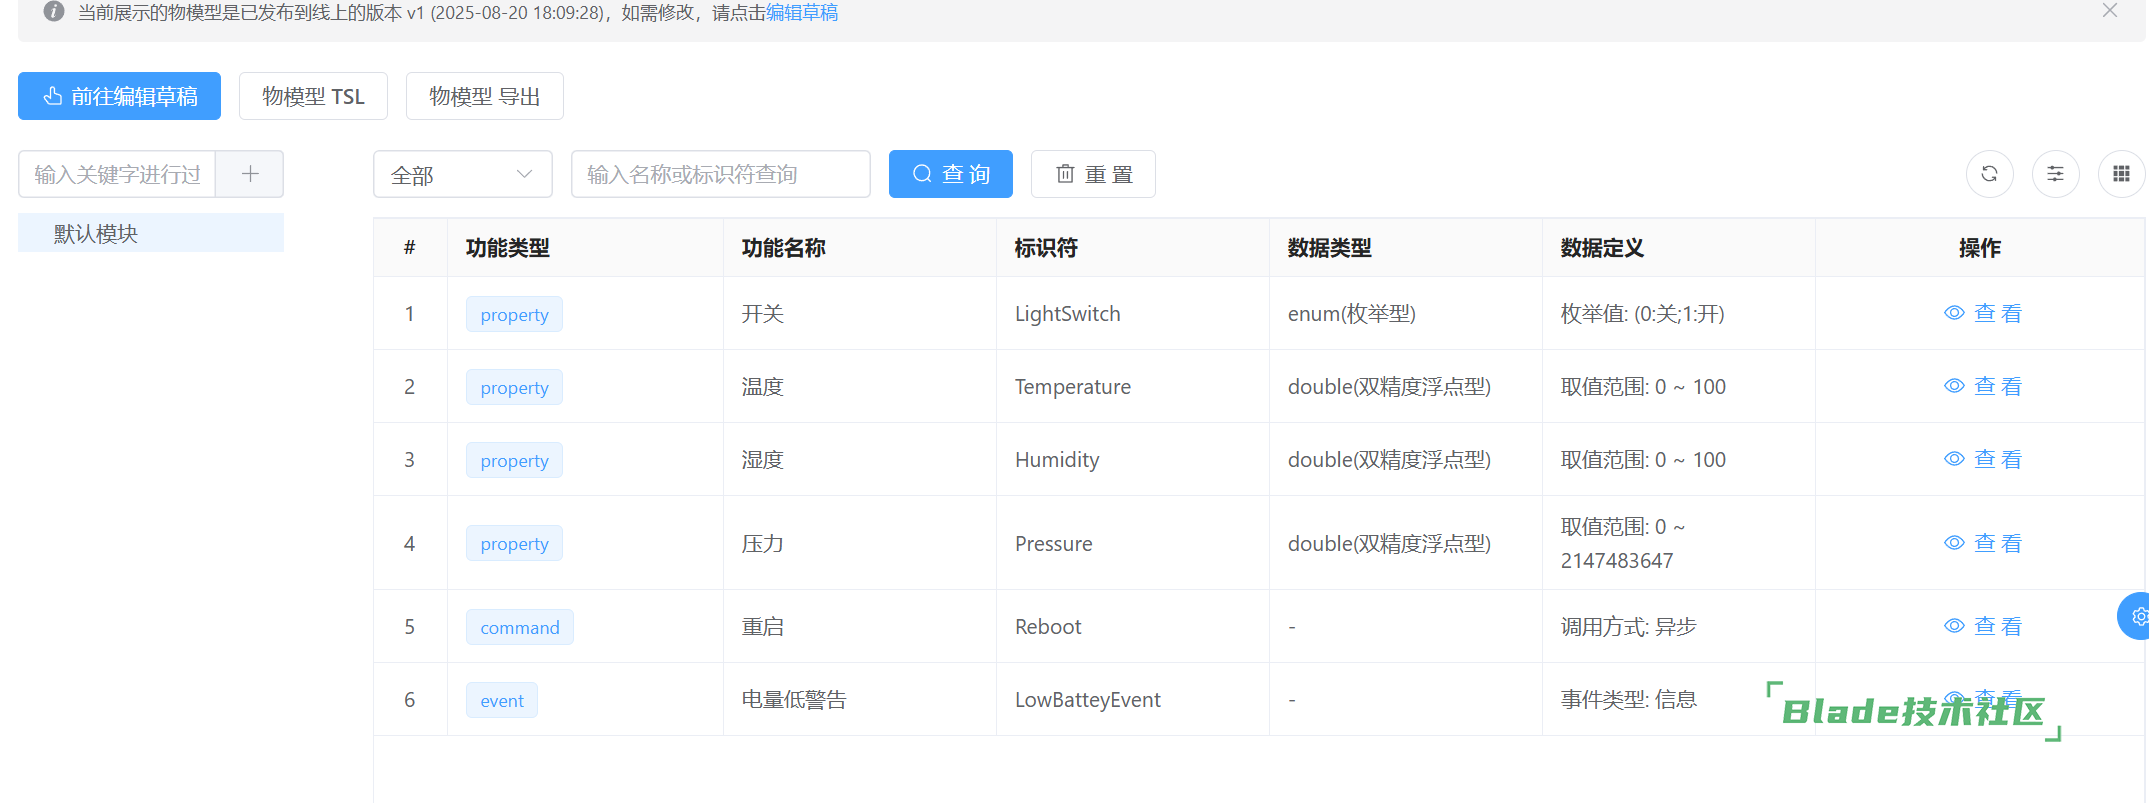Image resolution: width=2149 pixels, height=803 pixels.
Task: Click the plus icon to add module
Action: [250, 174]
